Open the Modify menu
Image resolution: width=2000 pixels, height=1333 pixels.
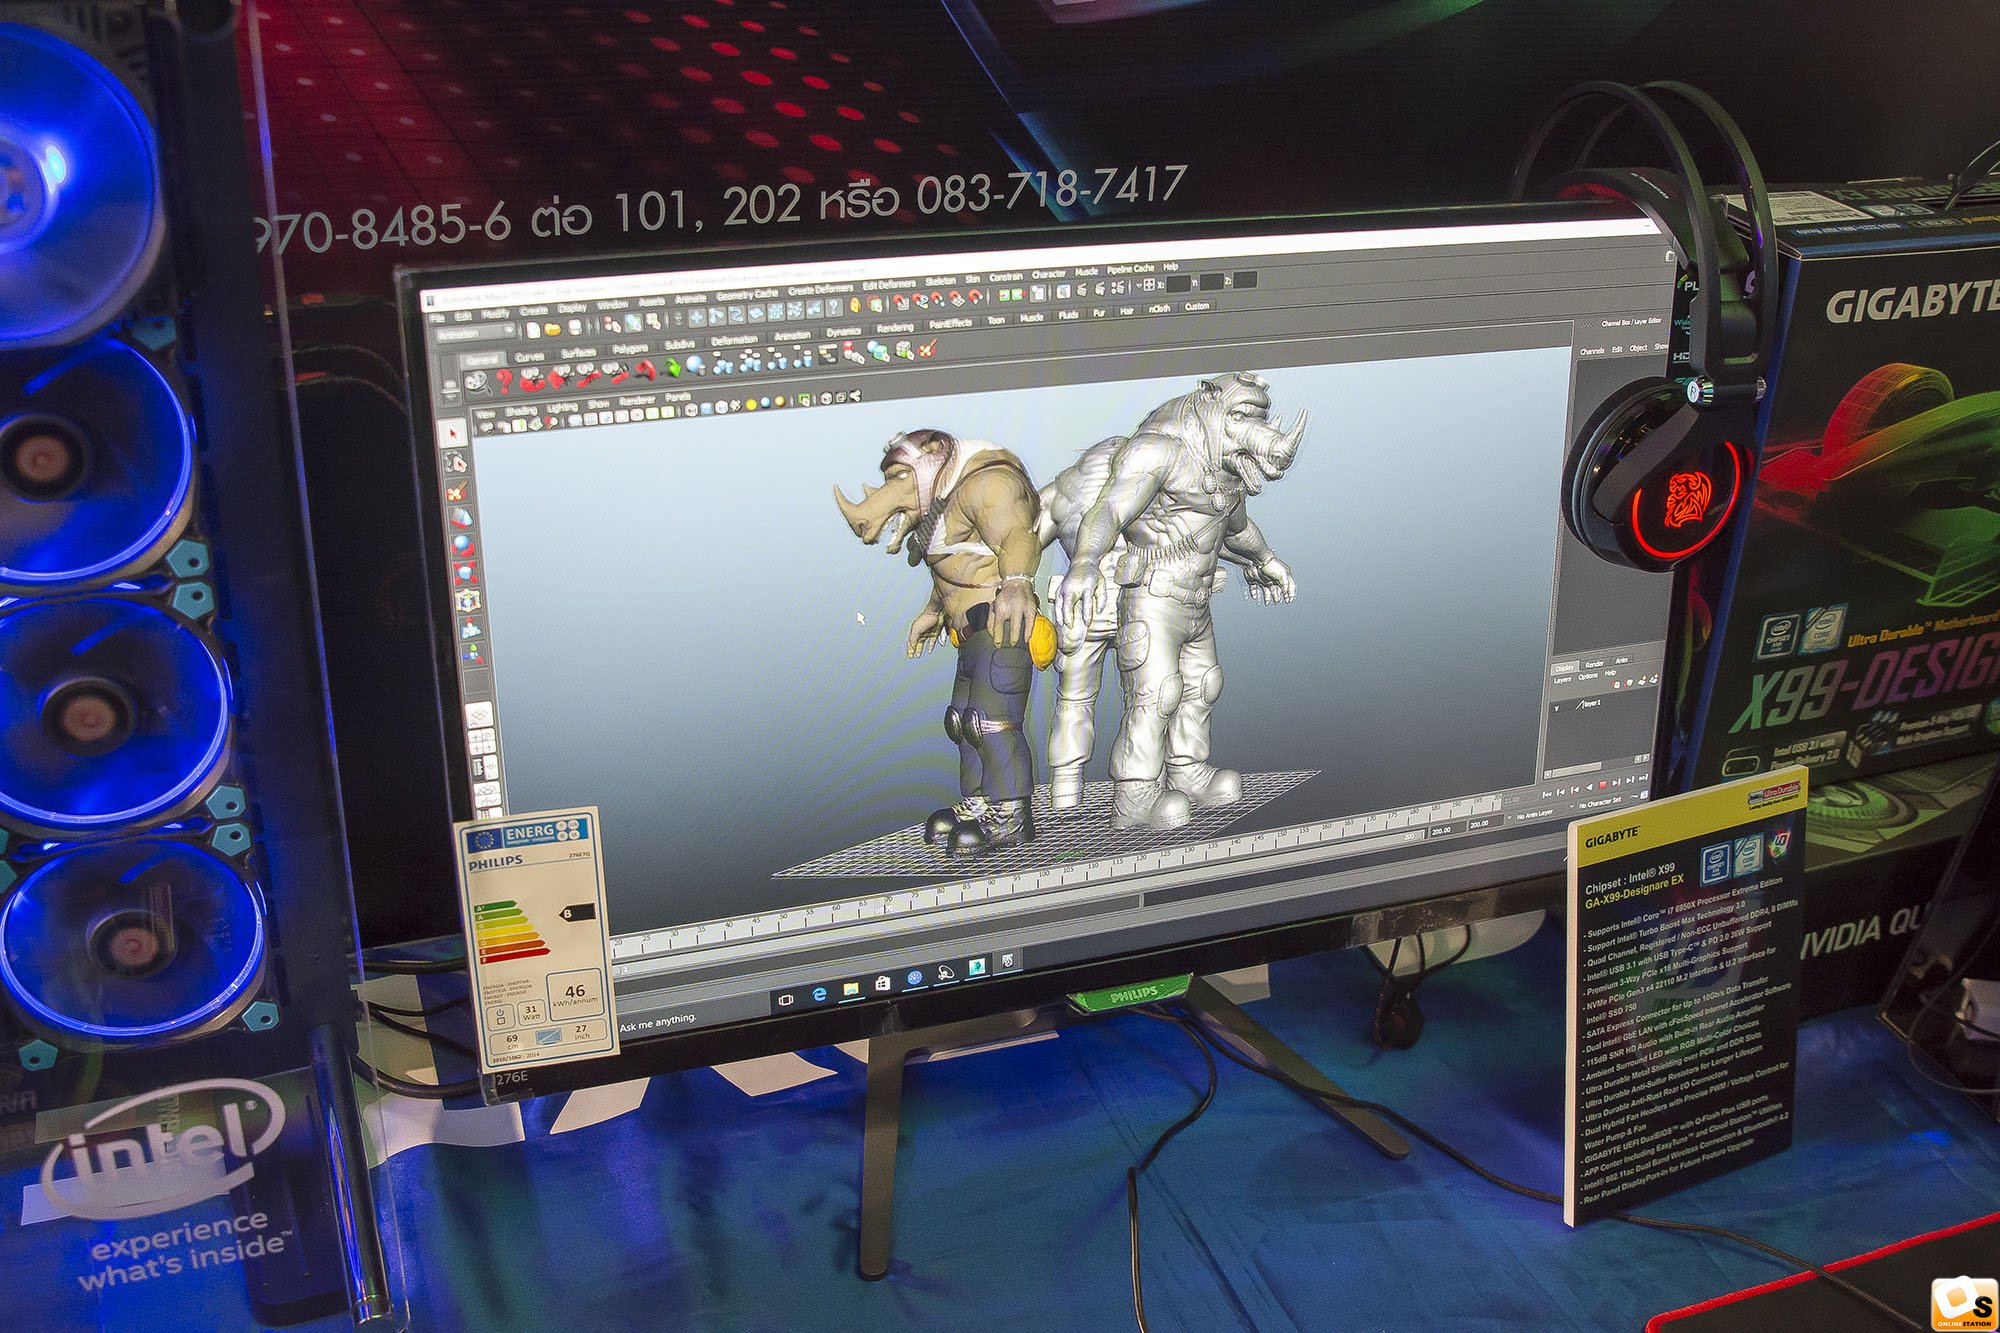[x=495, y=314]
